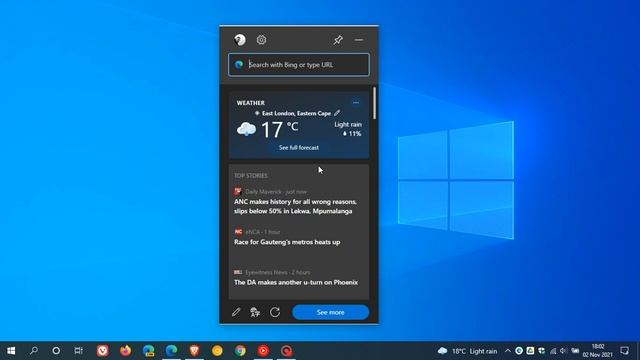The height and width of the screenshot is (360, 640).
Task: Launch Vivaldi browser from taskbar
Action: [102, 351]
